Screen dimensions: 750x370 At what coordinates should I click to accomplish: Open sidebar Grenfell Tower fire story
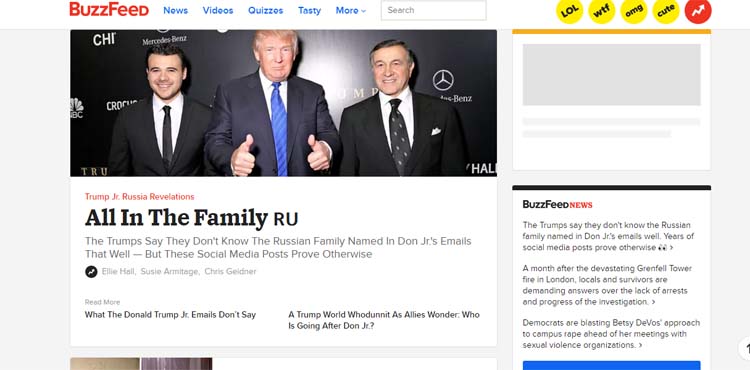coord(607,285)
